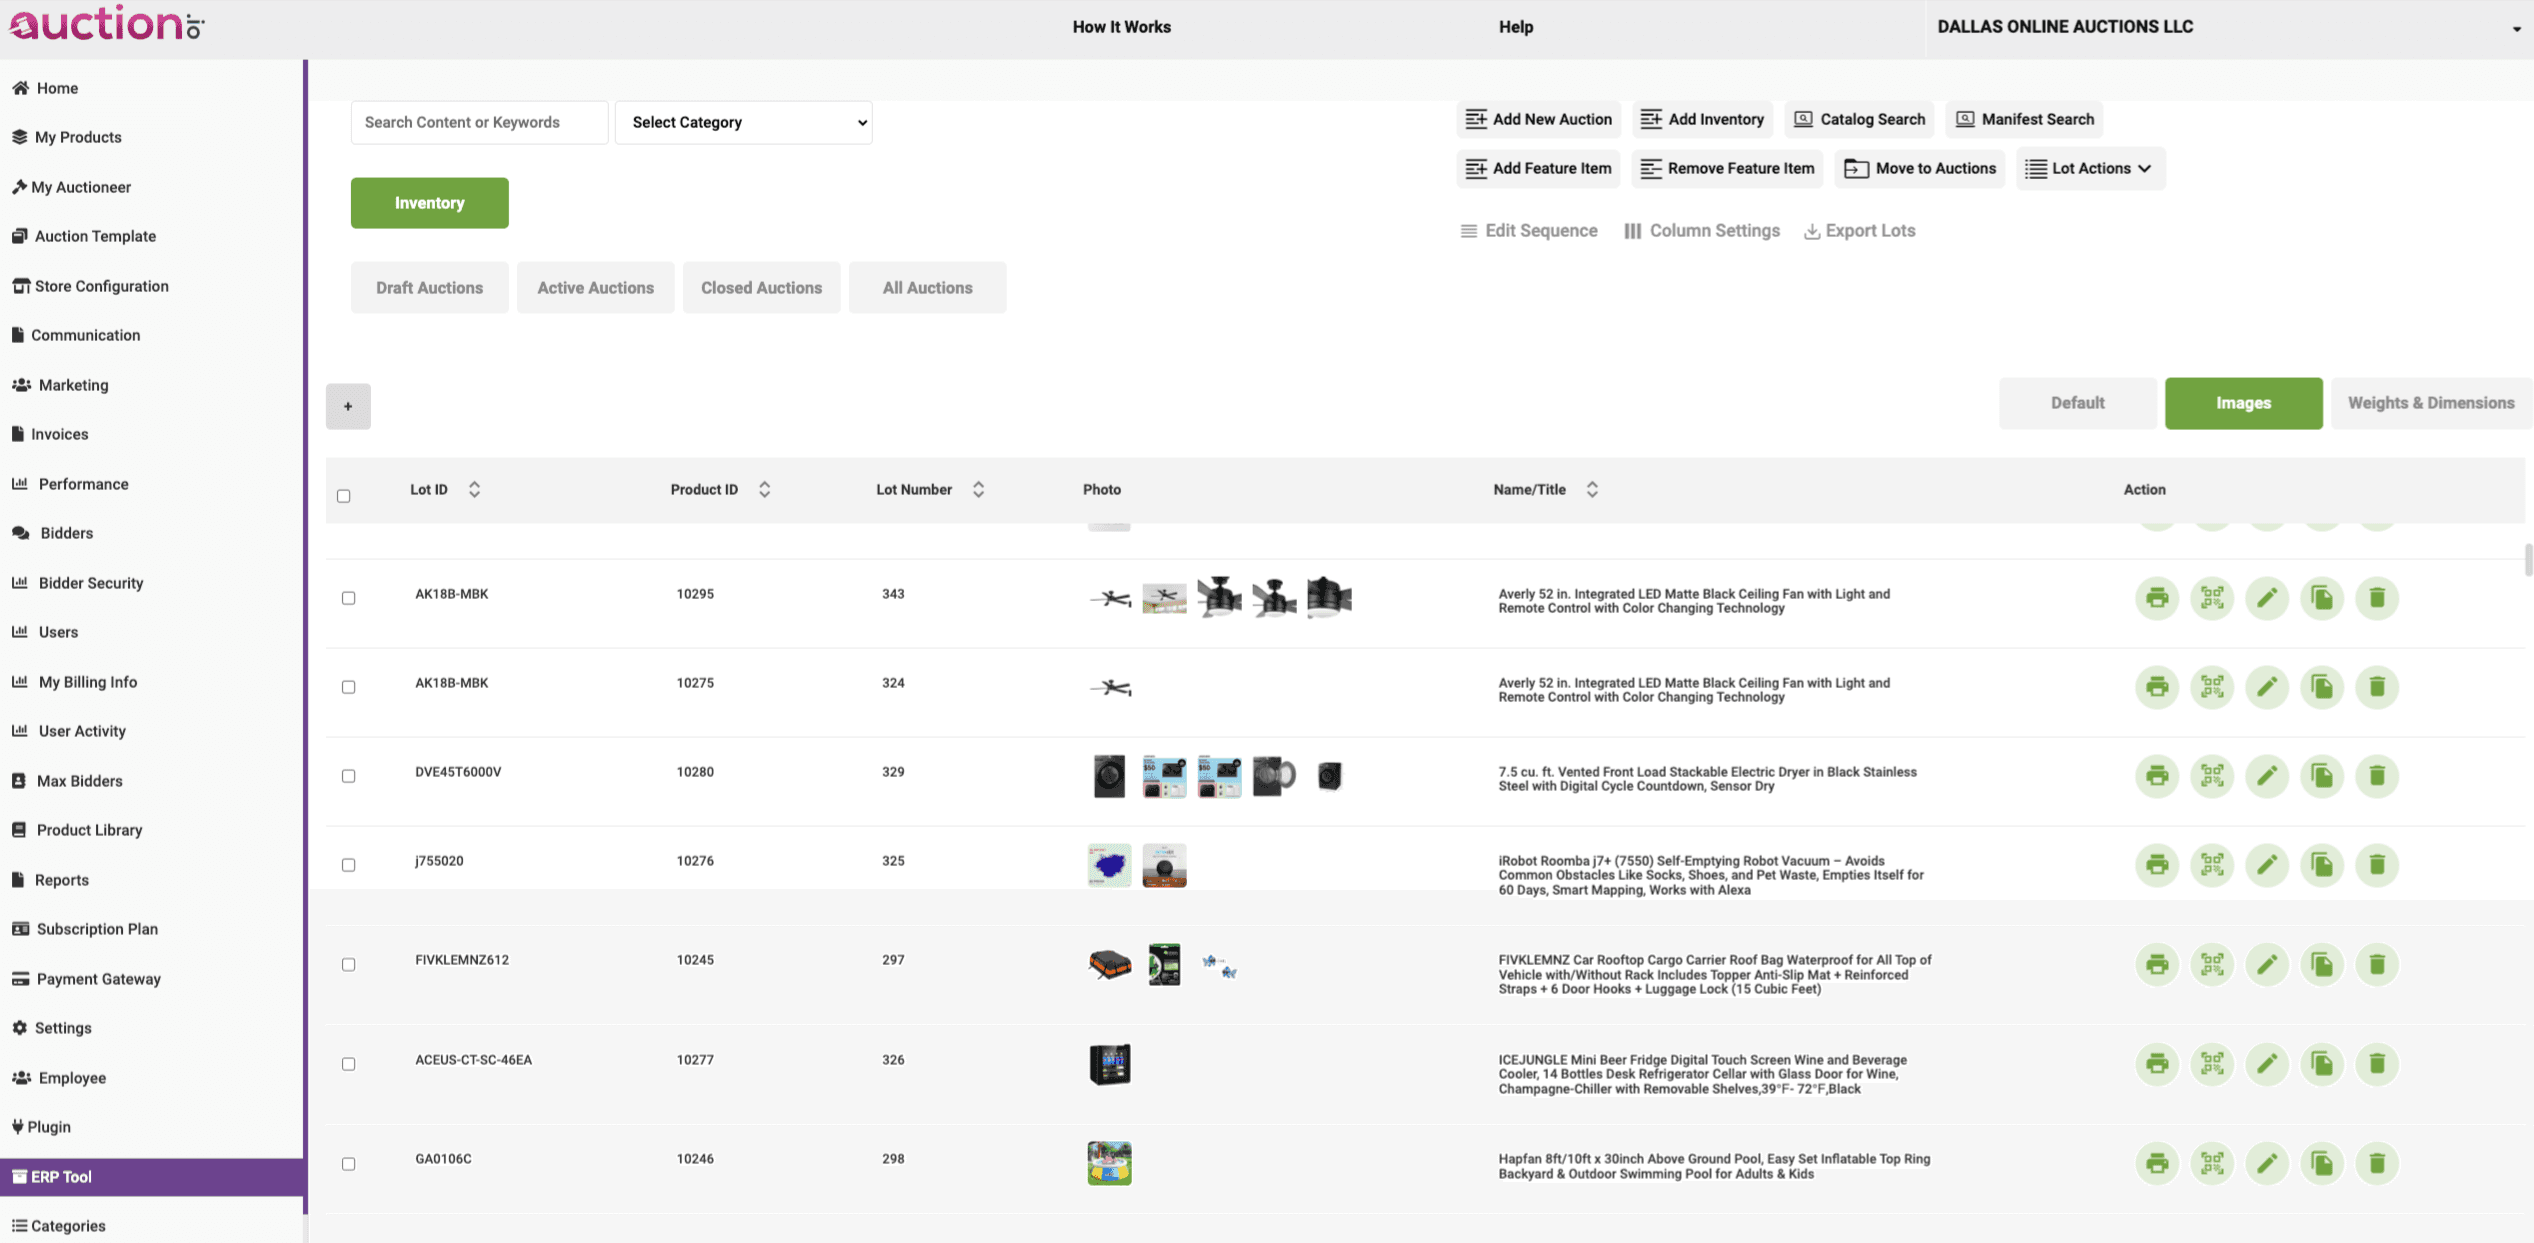Duplicate the FIVKLEMNZ612 cargo carrier lot
This screenshot has width=2534, height=1243.
click(2322, 964)
